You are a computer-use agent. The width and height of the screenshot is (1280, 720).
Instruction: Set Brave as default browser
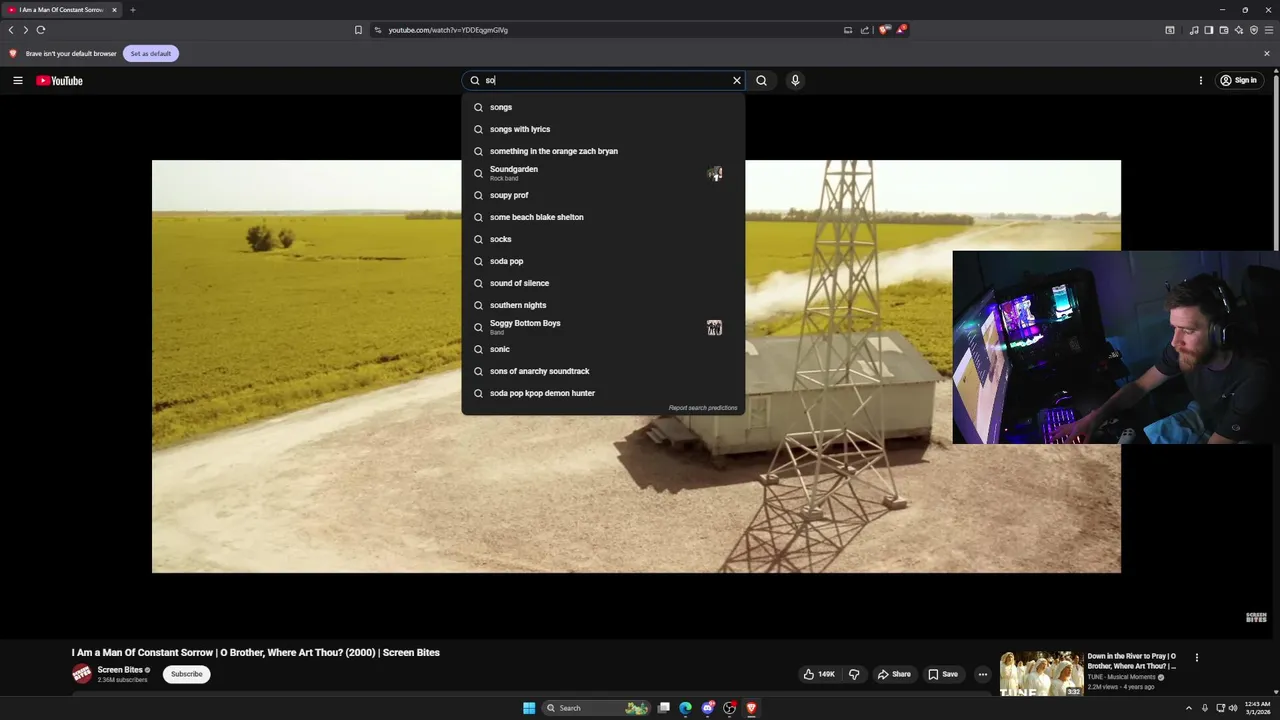[151, 53]
